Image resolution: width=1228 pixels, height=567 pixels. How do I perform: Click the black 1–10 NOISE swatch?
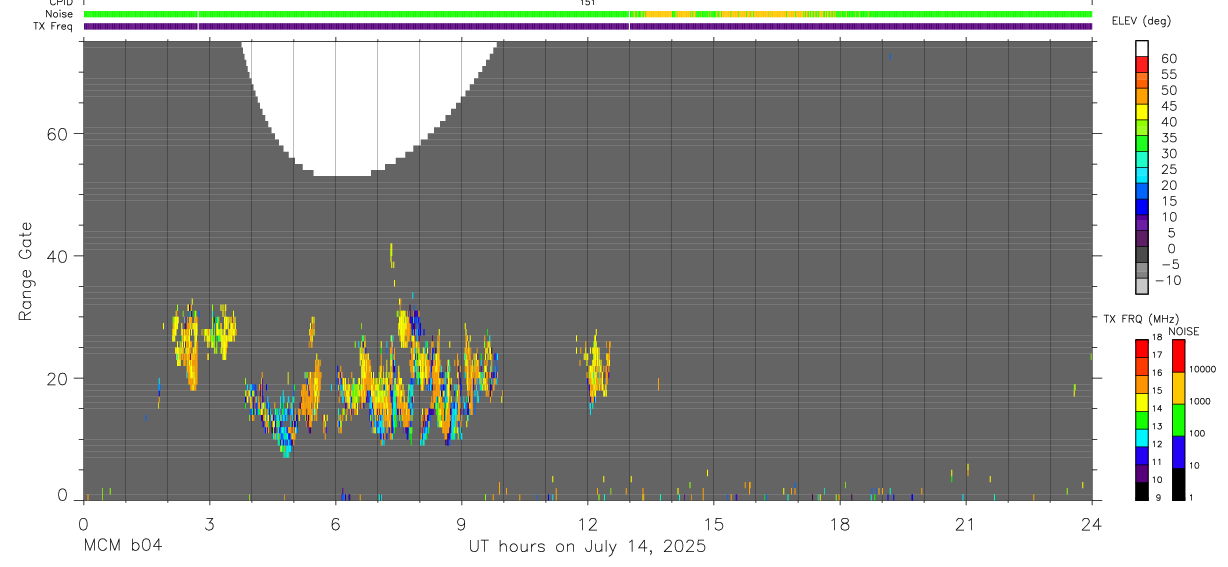point(1178,483)
